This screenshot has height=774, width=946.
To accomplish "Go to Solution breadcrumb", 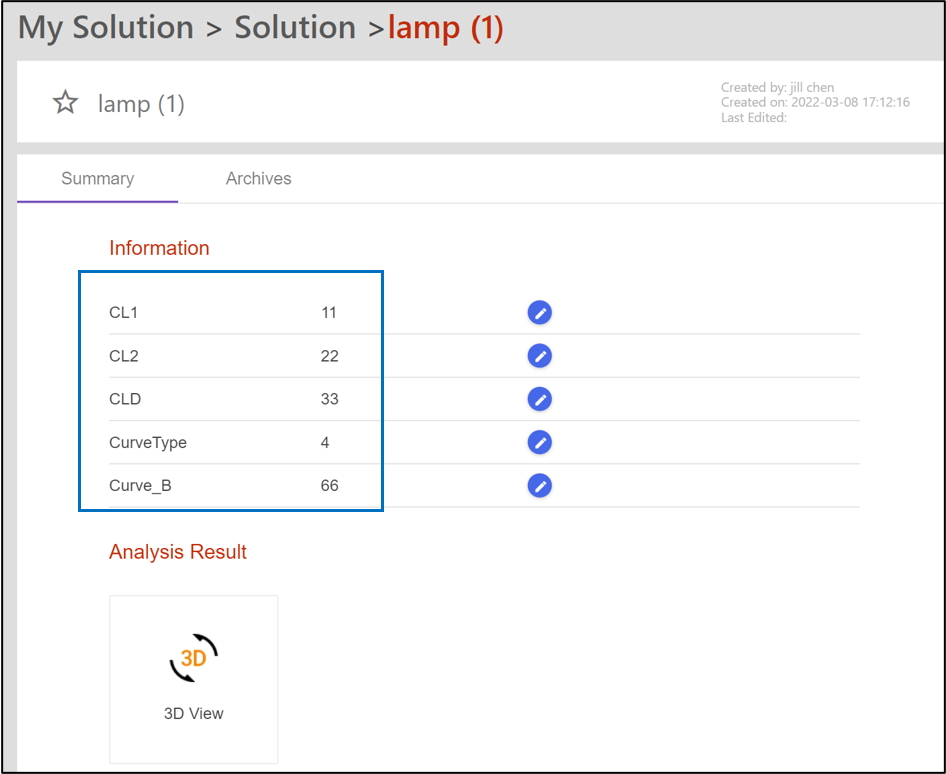I will click(295, 28).
